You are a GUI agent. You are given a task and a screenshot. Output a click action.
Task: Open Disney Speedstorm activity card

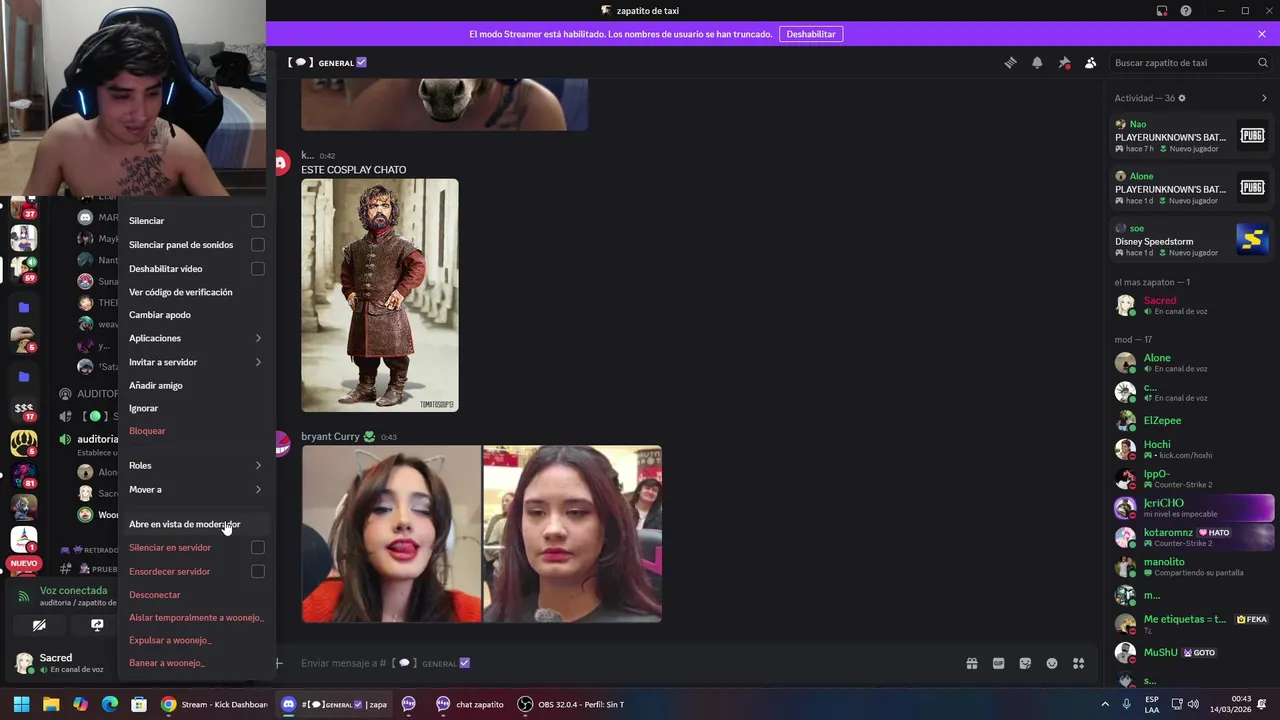[x=1193, y=241]
